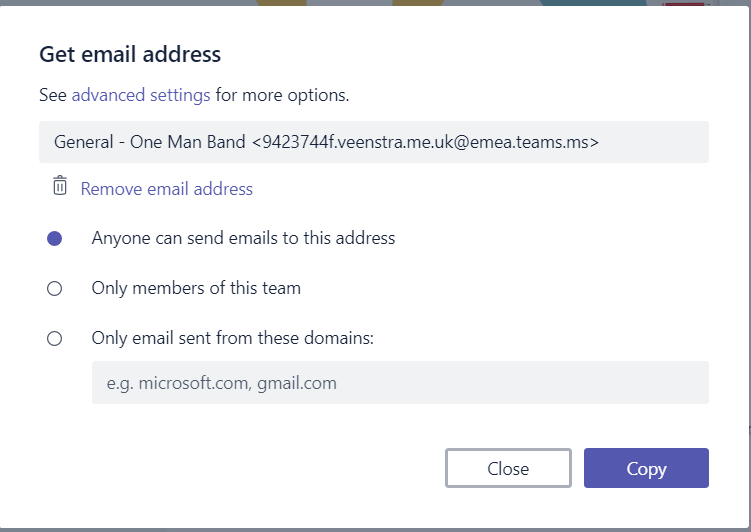Copy the email address
Screen dimensions: 751x532
(x=646, y=468)
